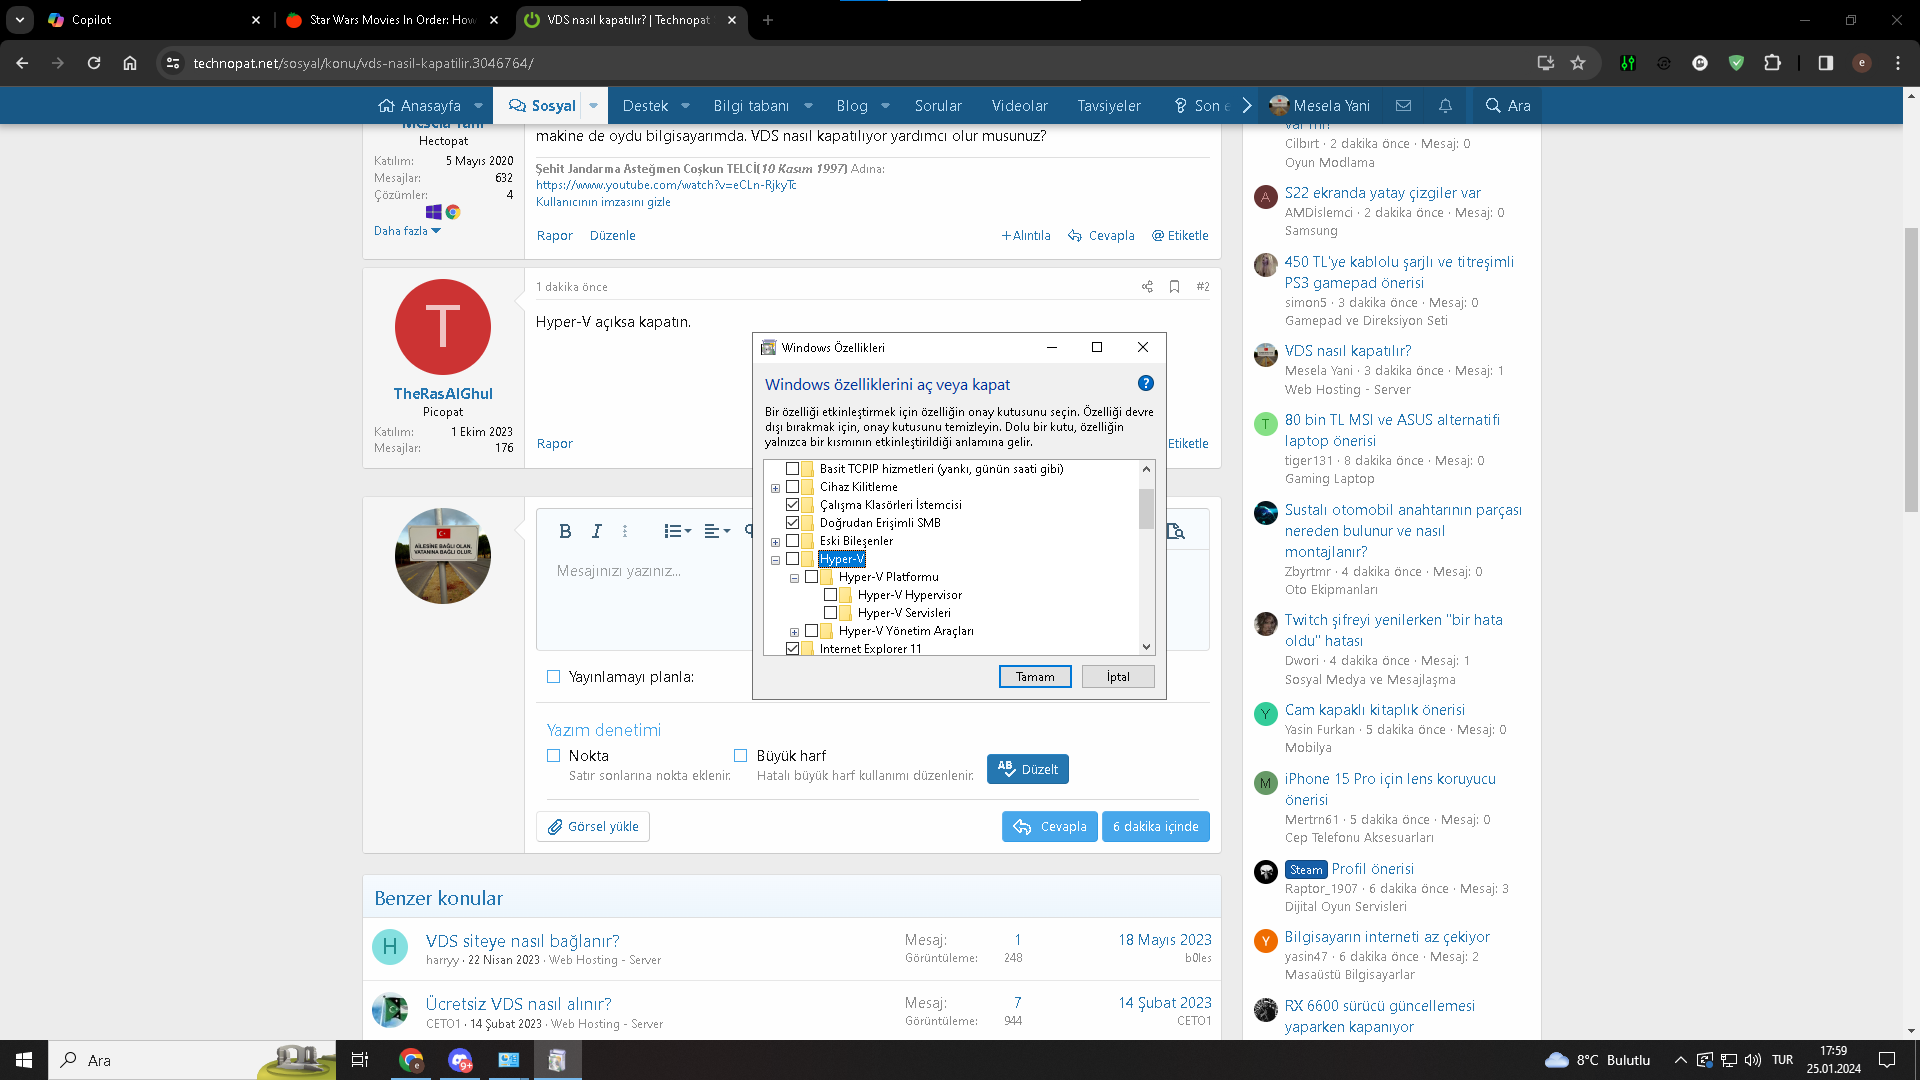Image resolution: width=1920 pixels, height=1080 pixels.
Task: Click the Italic formatting icon in editor
Action: 597,531
